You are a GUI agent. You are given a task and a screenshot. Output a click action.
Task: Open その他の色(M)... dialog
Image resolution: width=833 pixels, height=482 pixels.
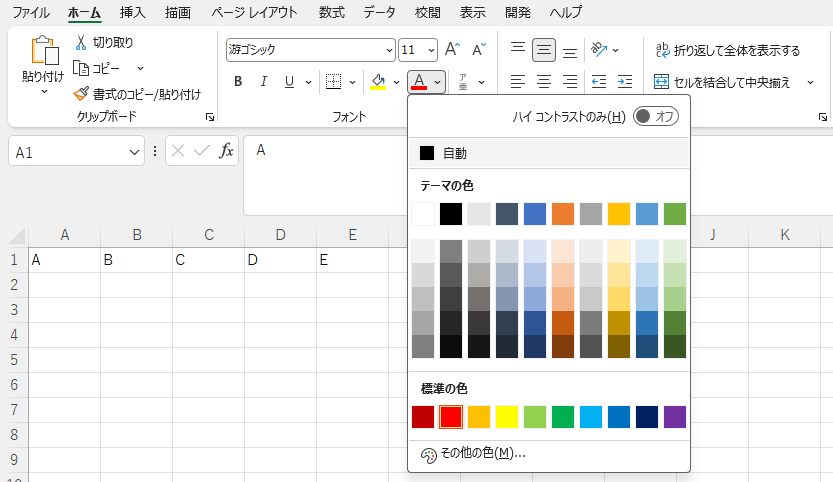click(549, 453)
